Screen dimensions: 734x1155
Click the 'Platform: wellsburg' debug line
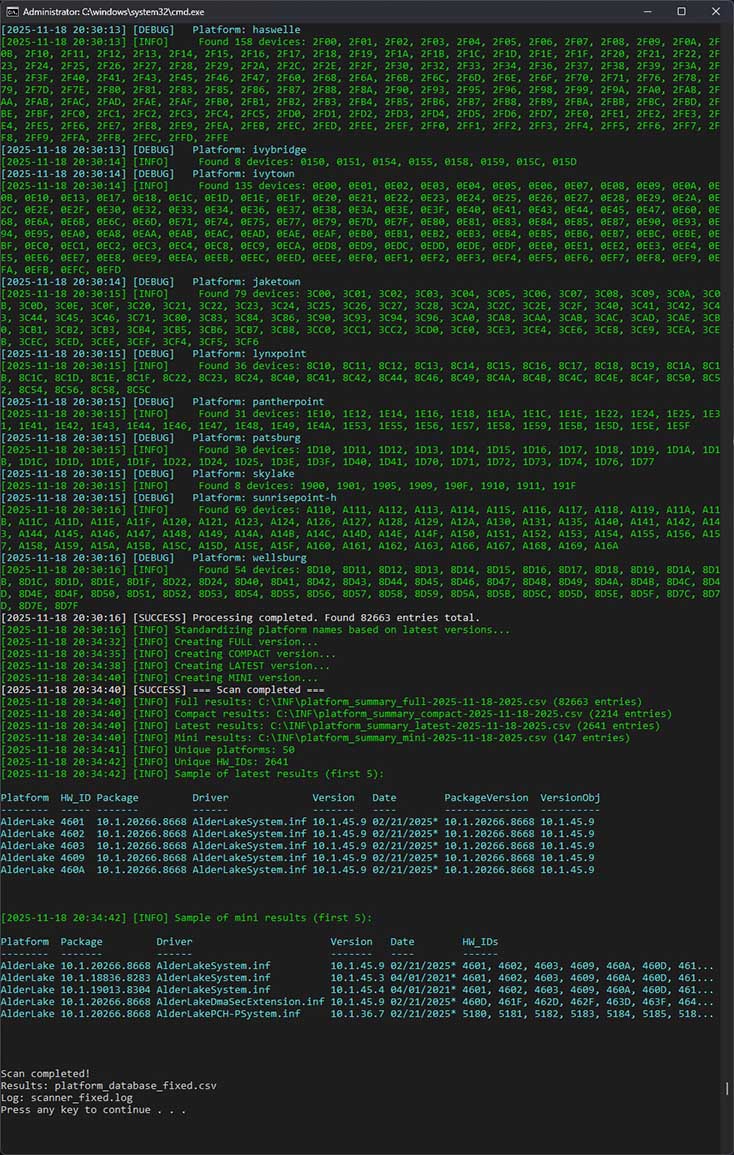click(x=249, y=557)
